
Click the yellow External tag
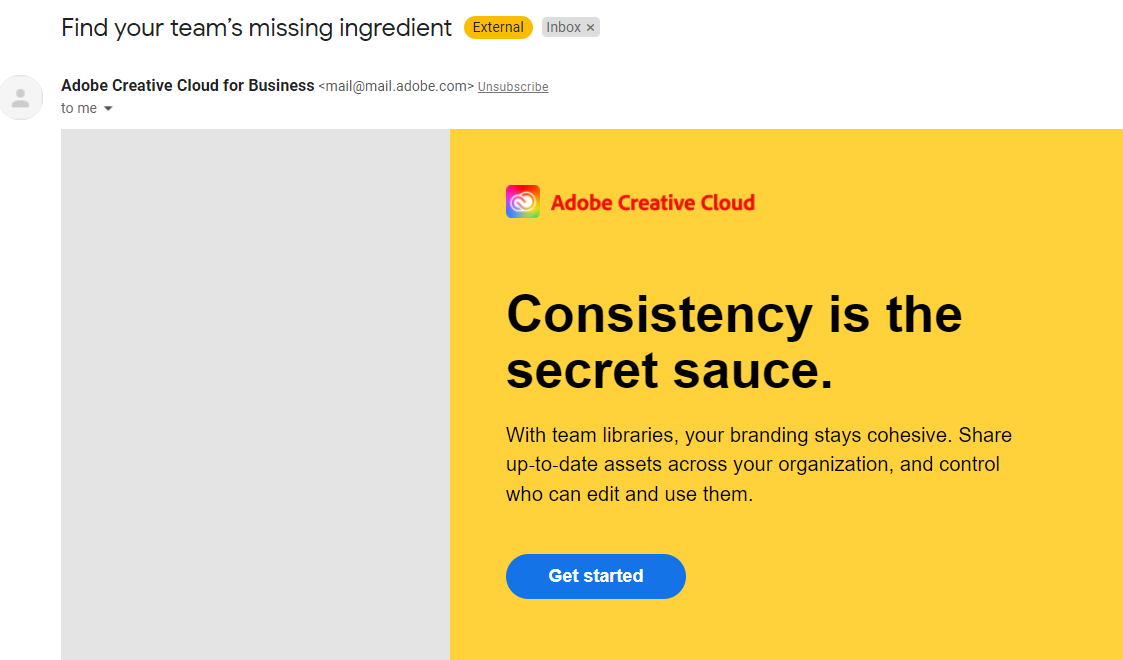coord(498,27)
